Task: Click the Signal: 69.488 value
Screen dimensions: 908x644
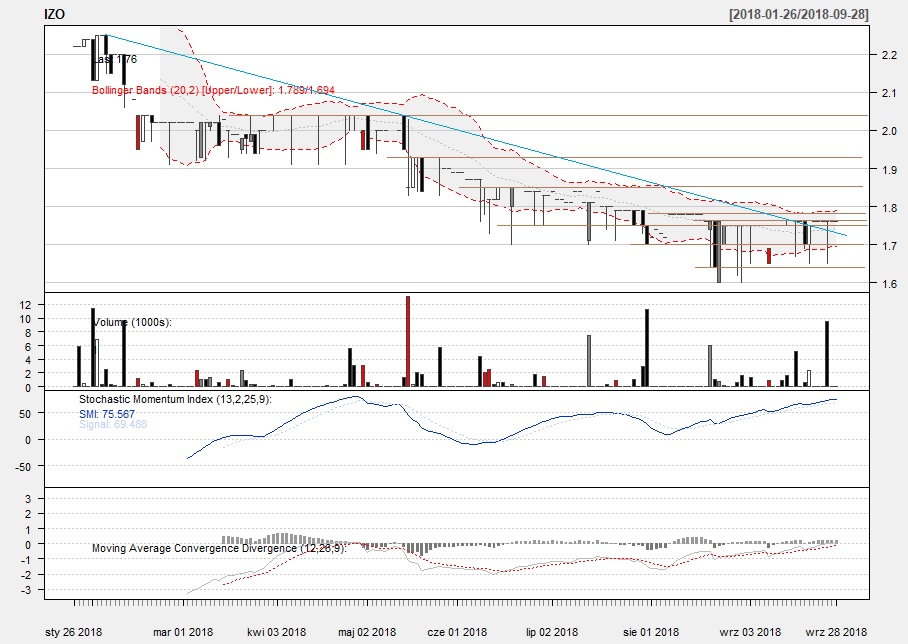Action: click(x=113, y=425)
